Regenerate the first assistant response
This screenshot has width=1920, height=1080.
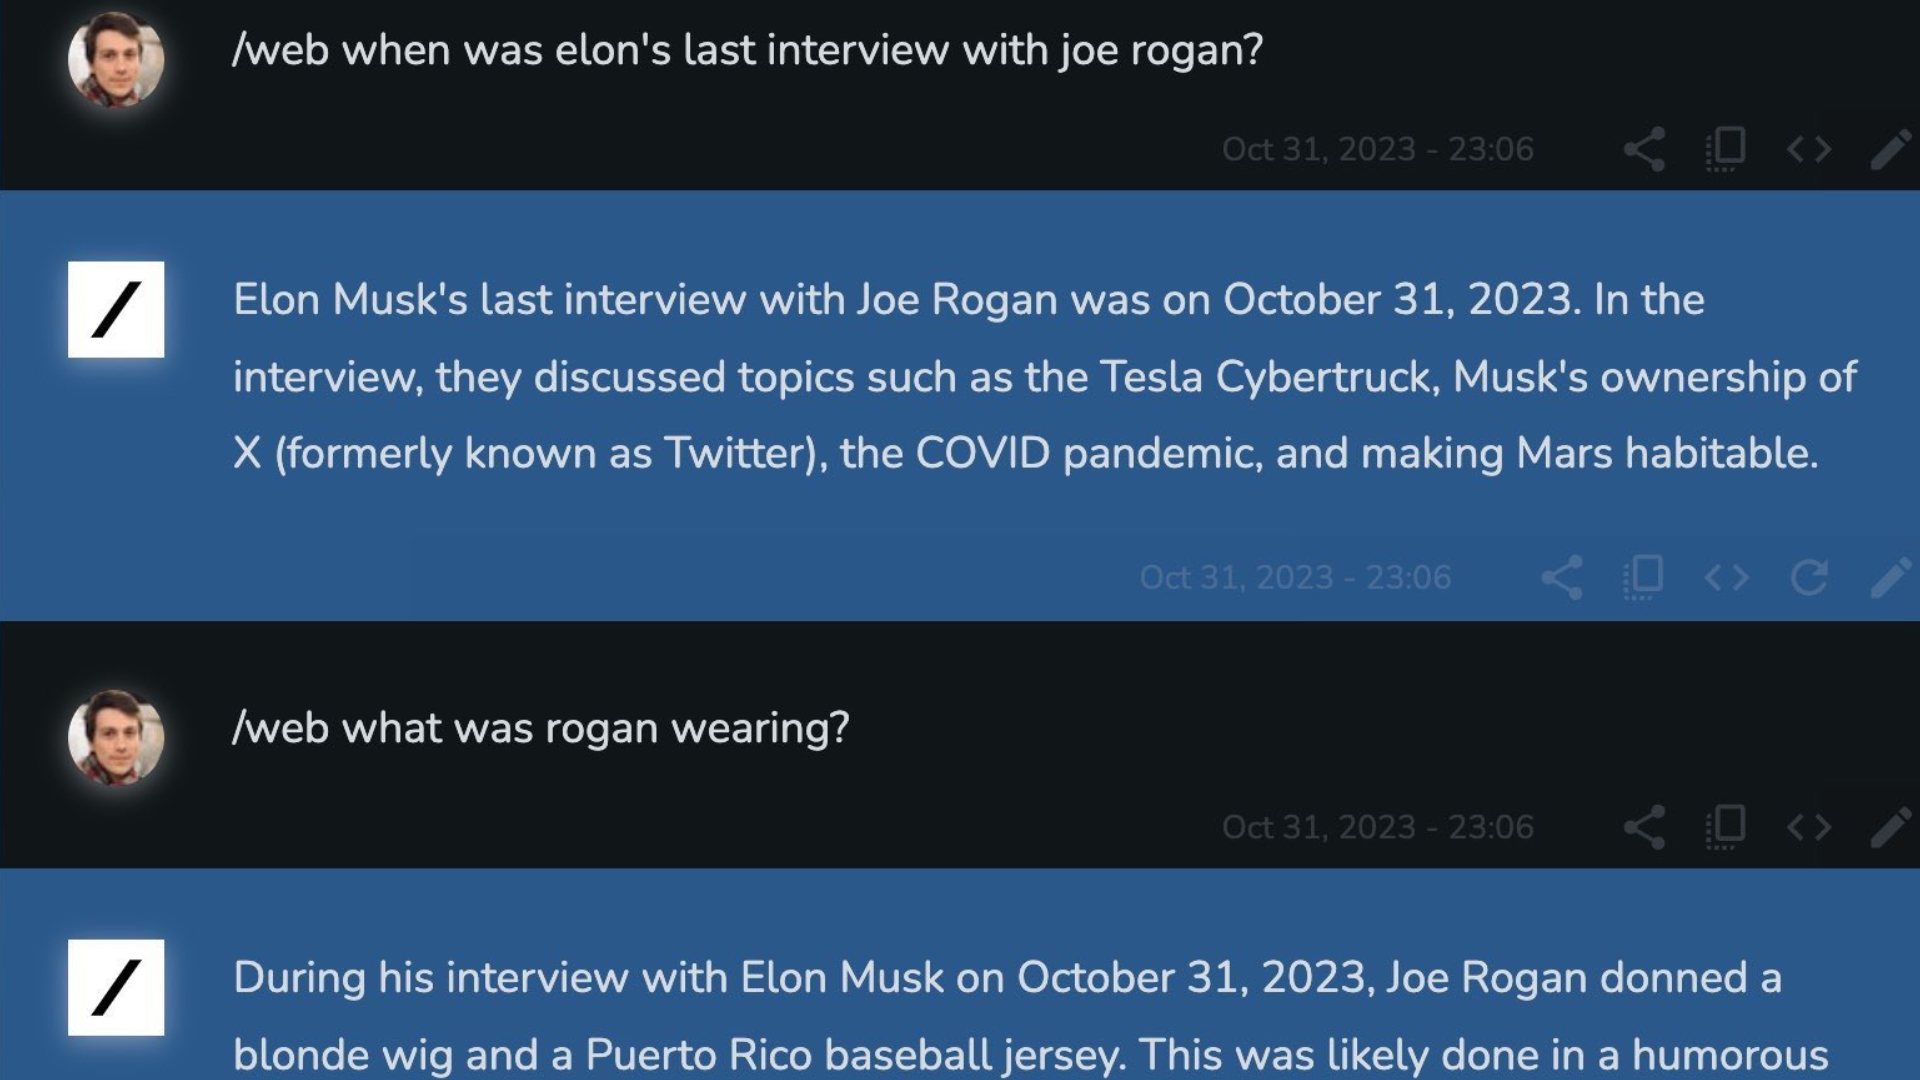(1809, 578)
